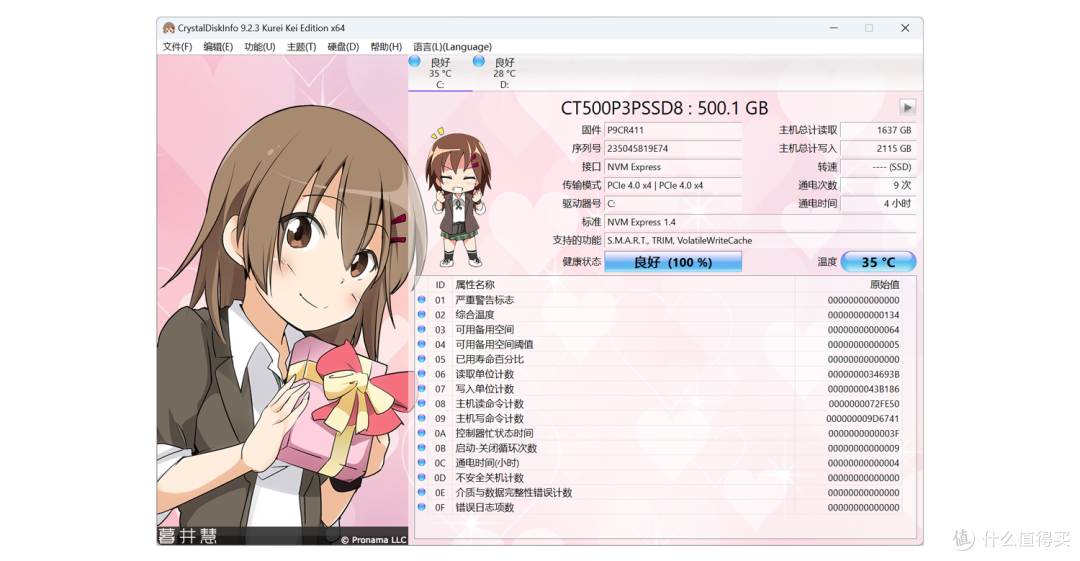Click status dot of row 06 读取单位计数

(x=422, y=374)
